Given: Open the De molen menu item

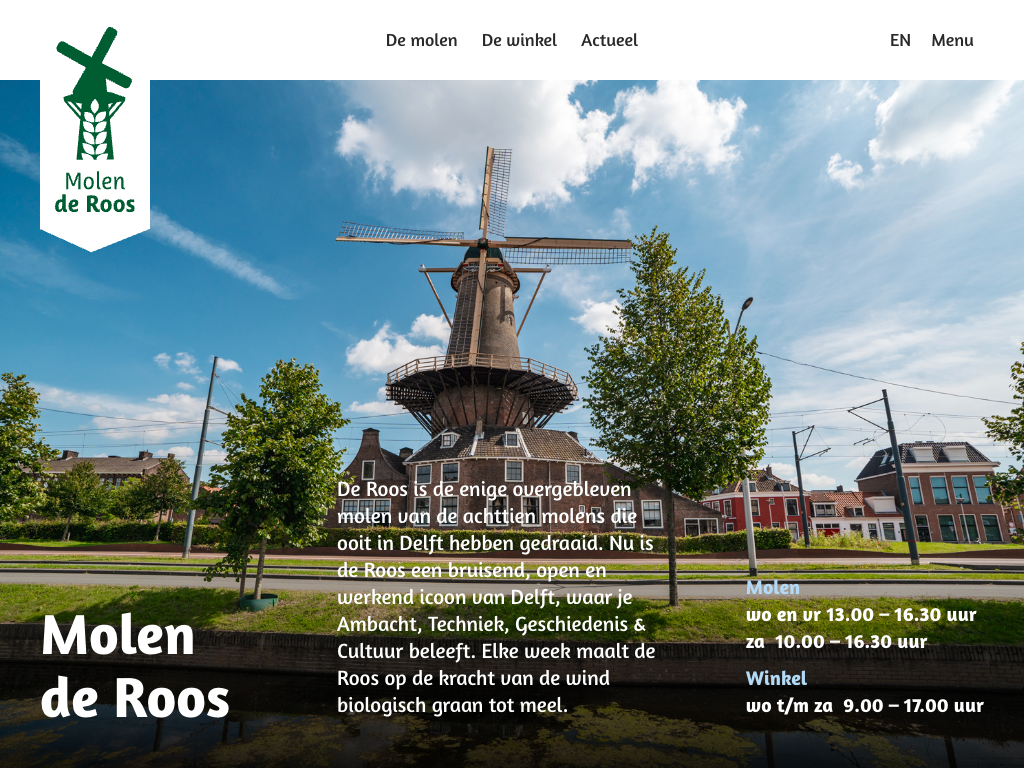Looking at the screenshot, I should click(x=421, y=40).
